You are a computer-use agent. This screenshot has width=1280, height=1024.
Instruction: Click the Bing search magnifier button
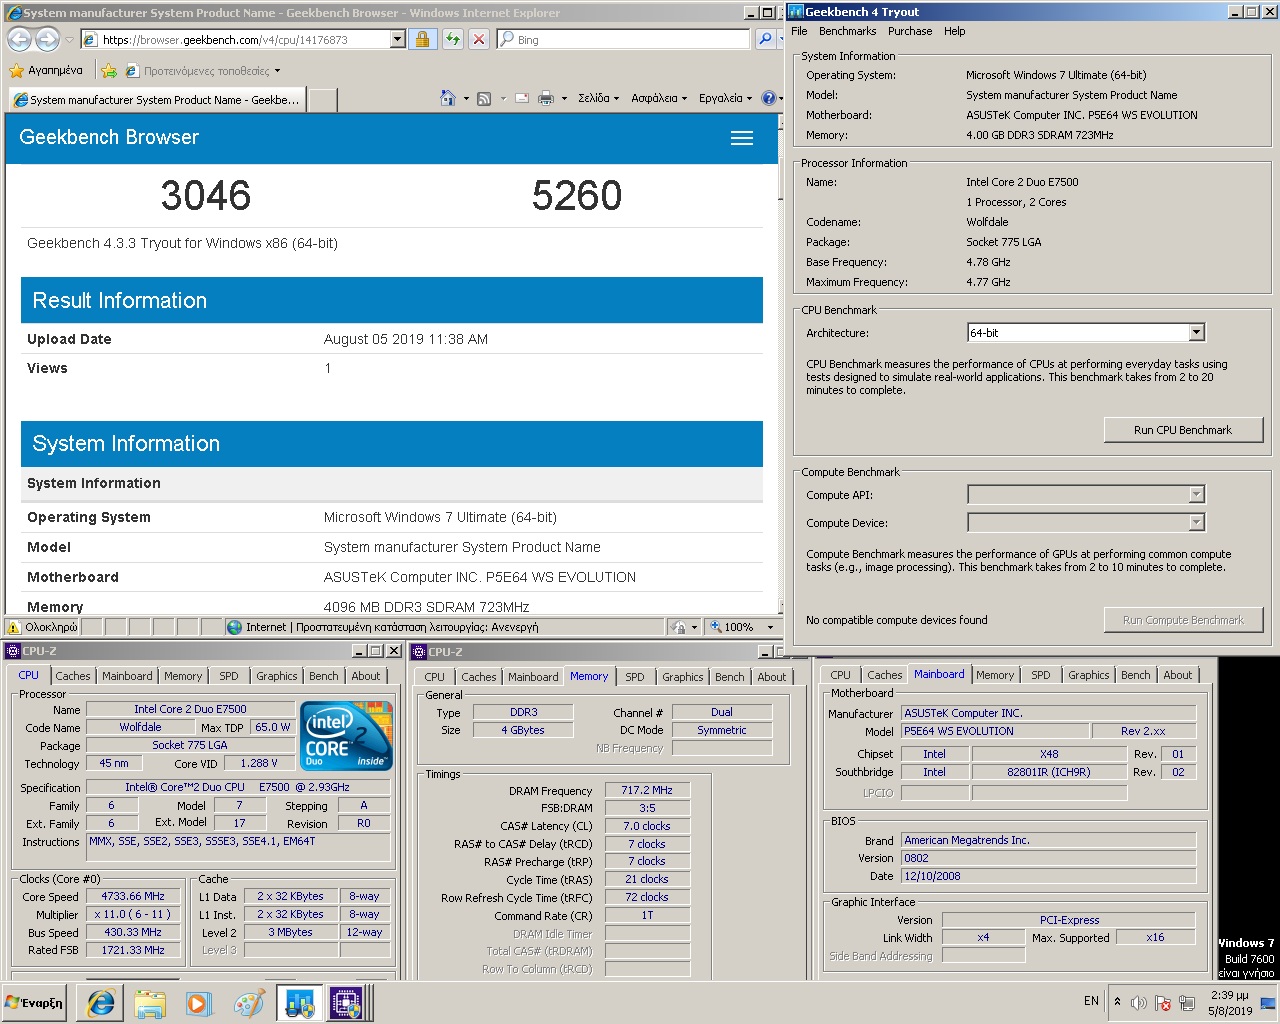(765, 39)
